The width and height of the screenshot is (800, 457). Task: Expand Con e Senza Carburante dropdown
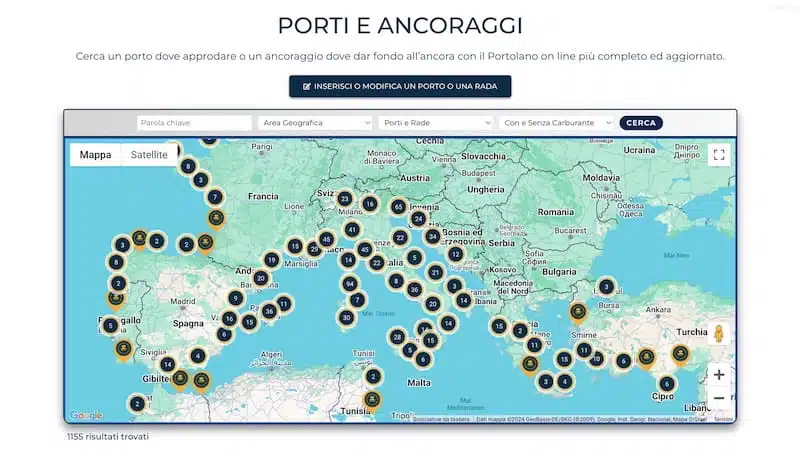pyautogui.click(x=556, y=123)
